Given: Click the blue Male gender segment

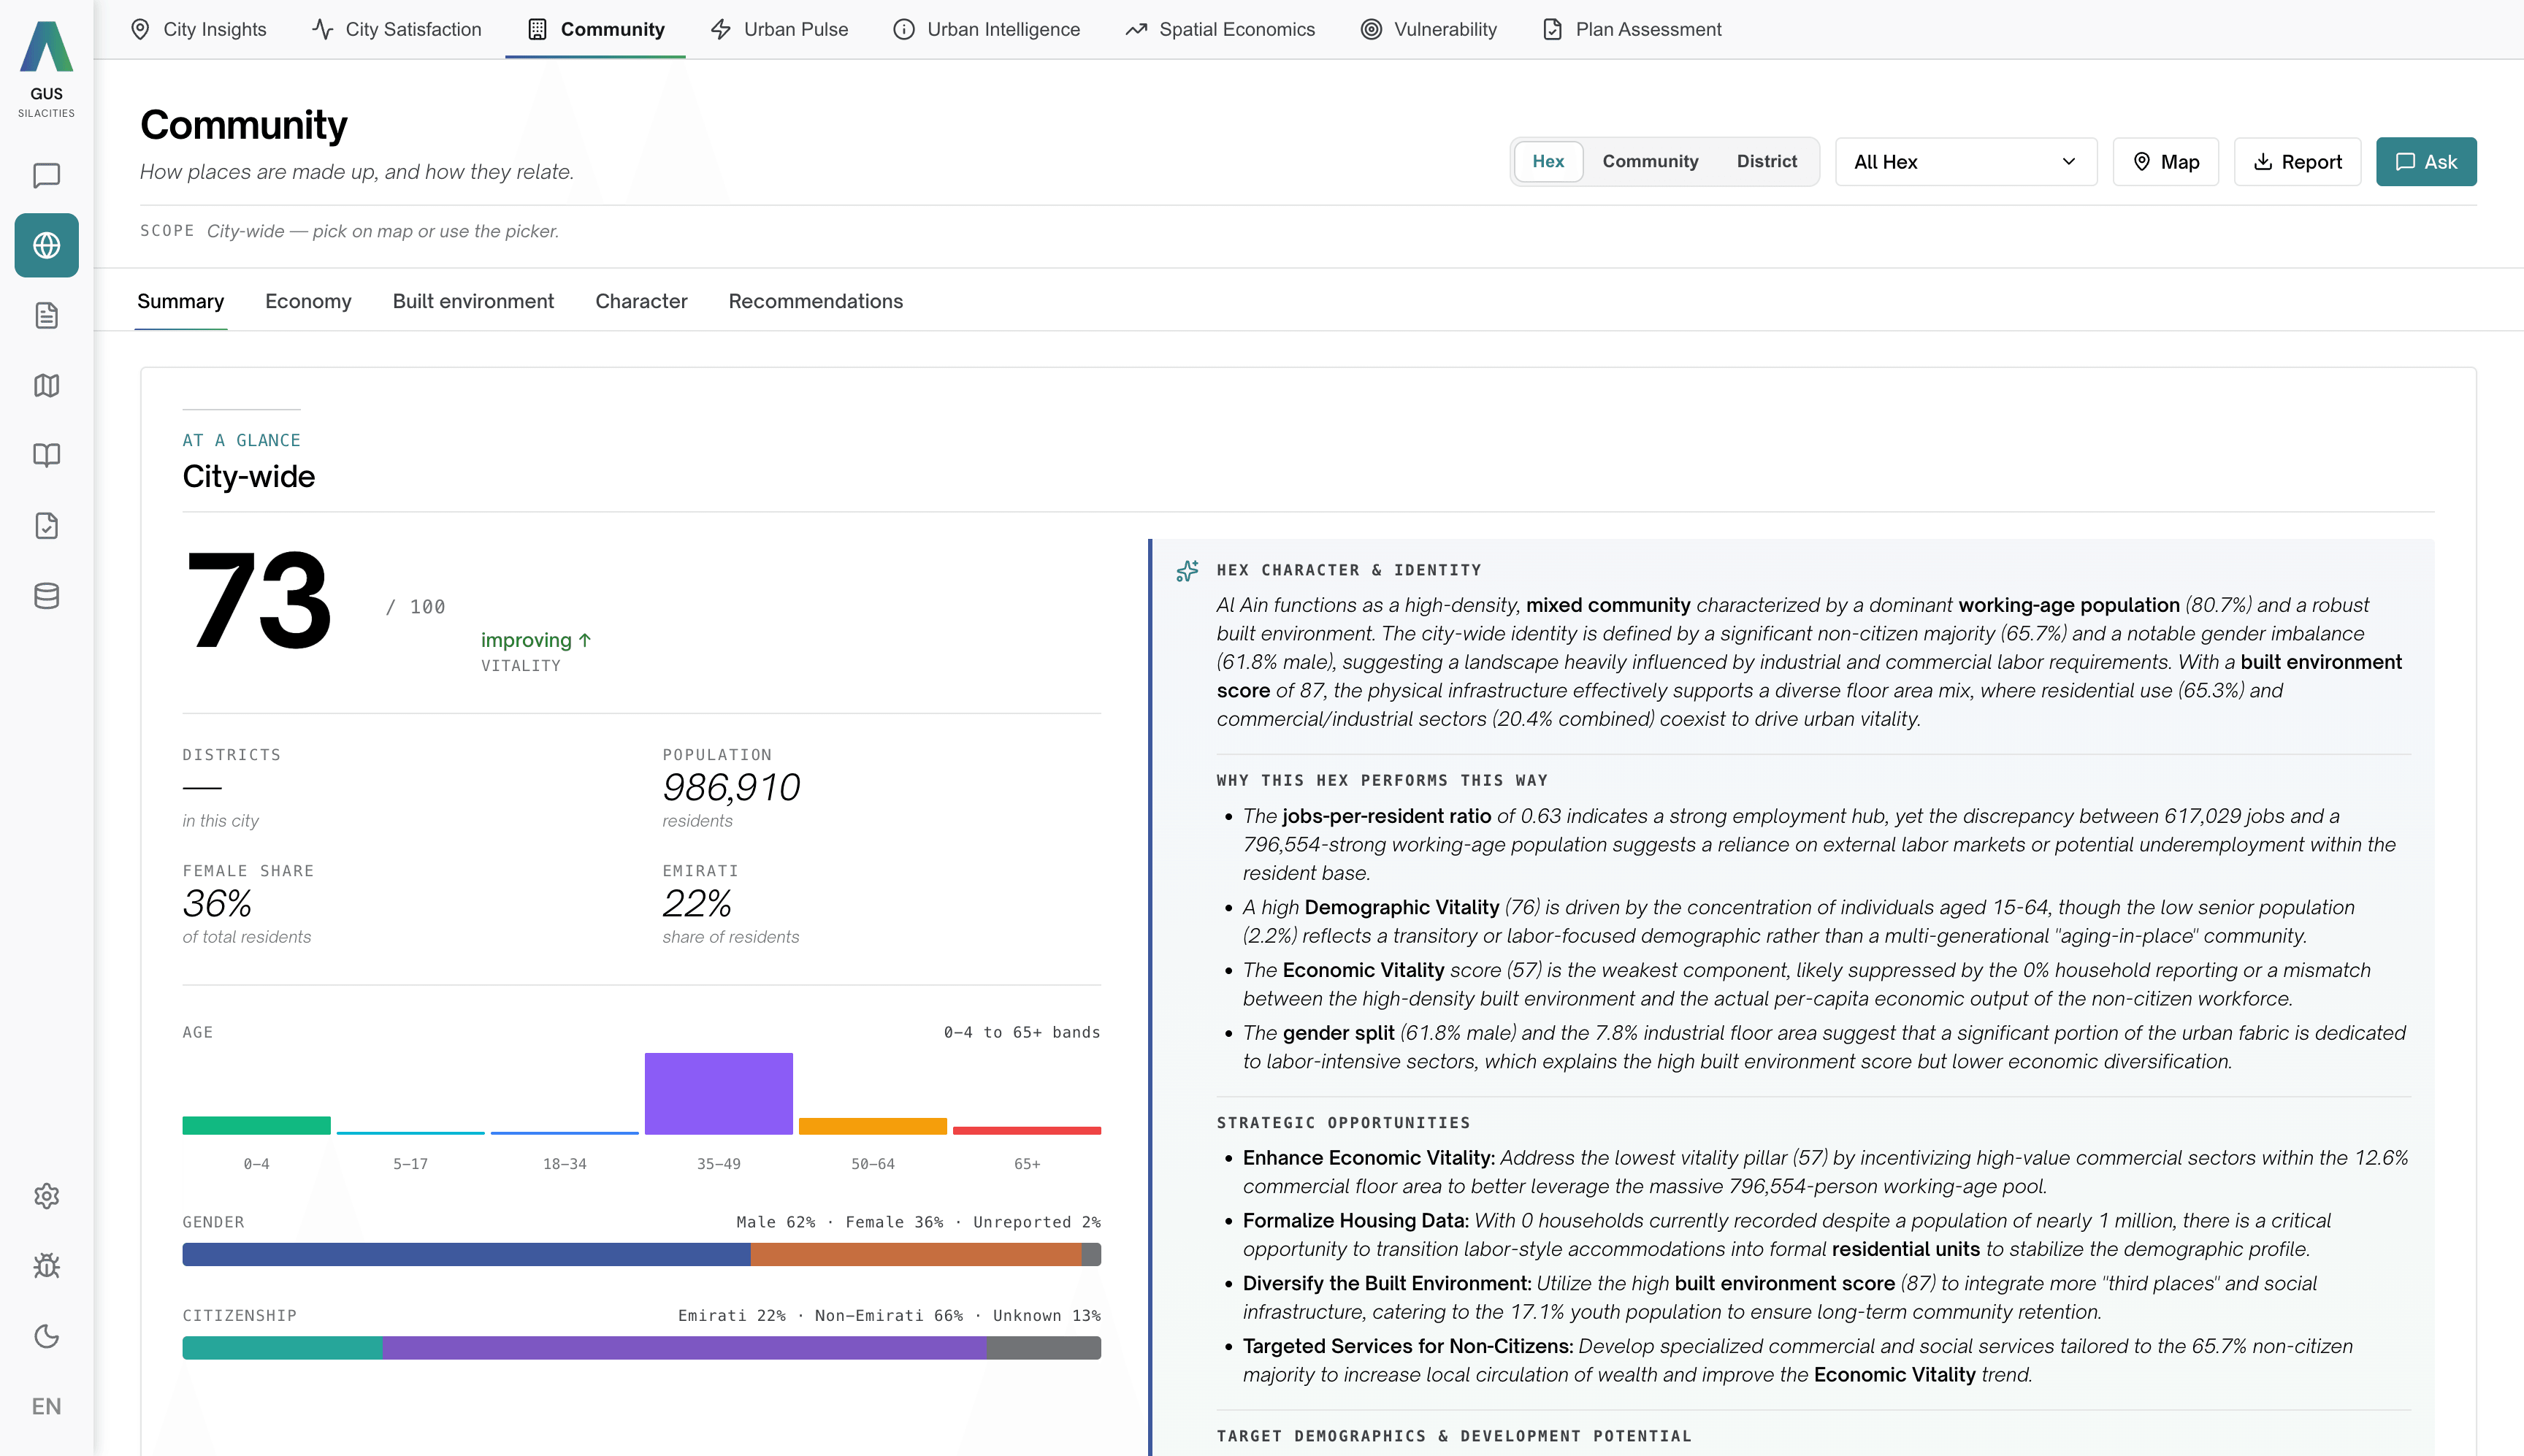Looking at the screenshot, I should 466,1254.
